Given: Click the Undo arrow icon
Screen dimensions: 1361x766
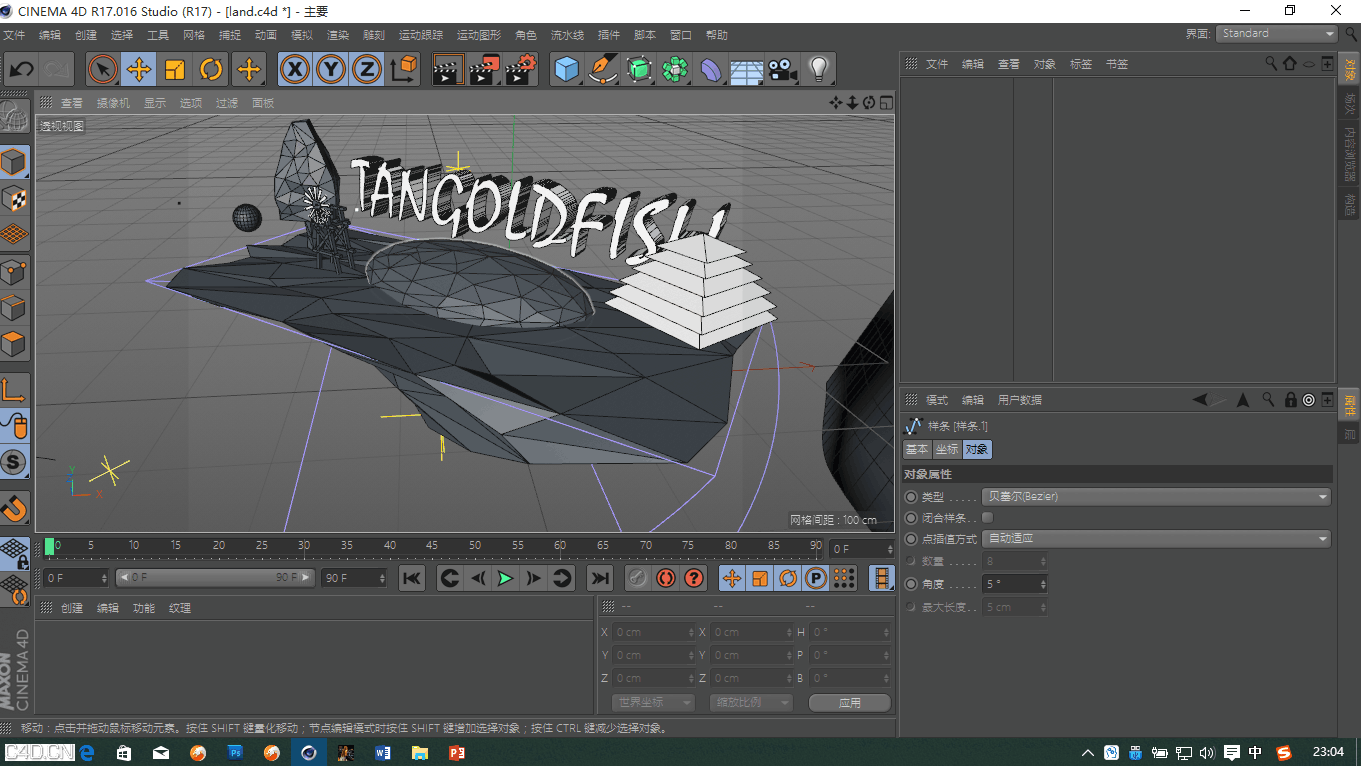Looking at the screenshot, I should click(x=22, y=70).
